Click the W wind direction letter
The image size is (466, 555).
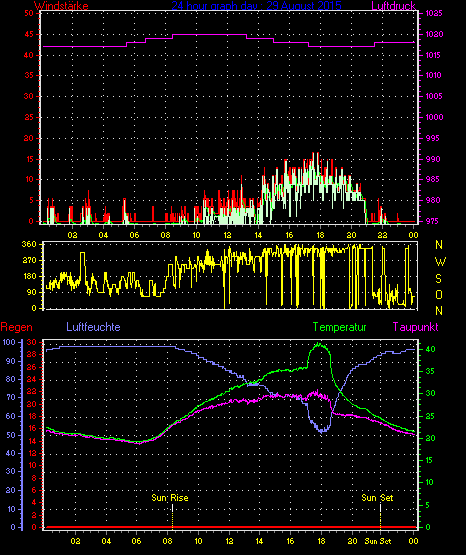(440, 262)
